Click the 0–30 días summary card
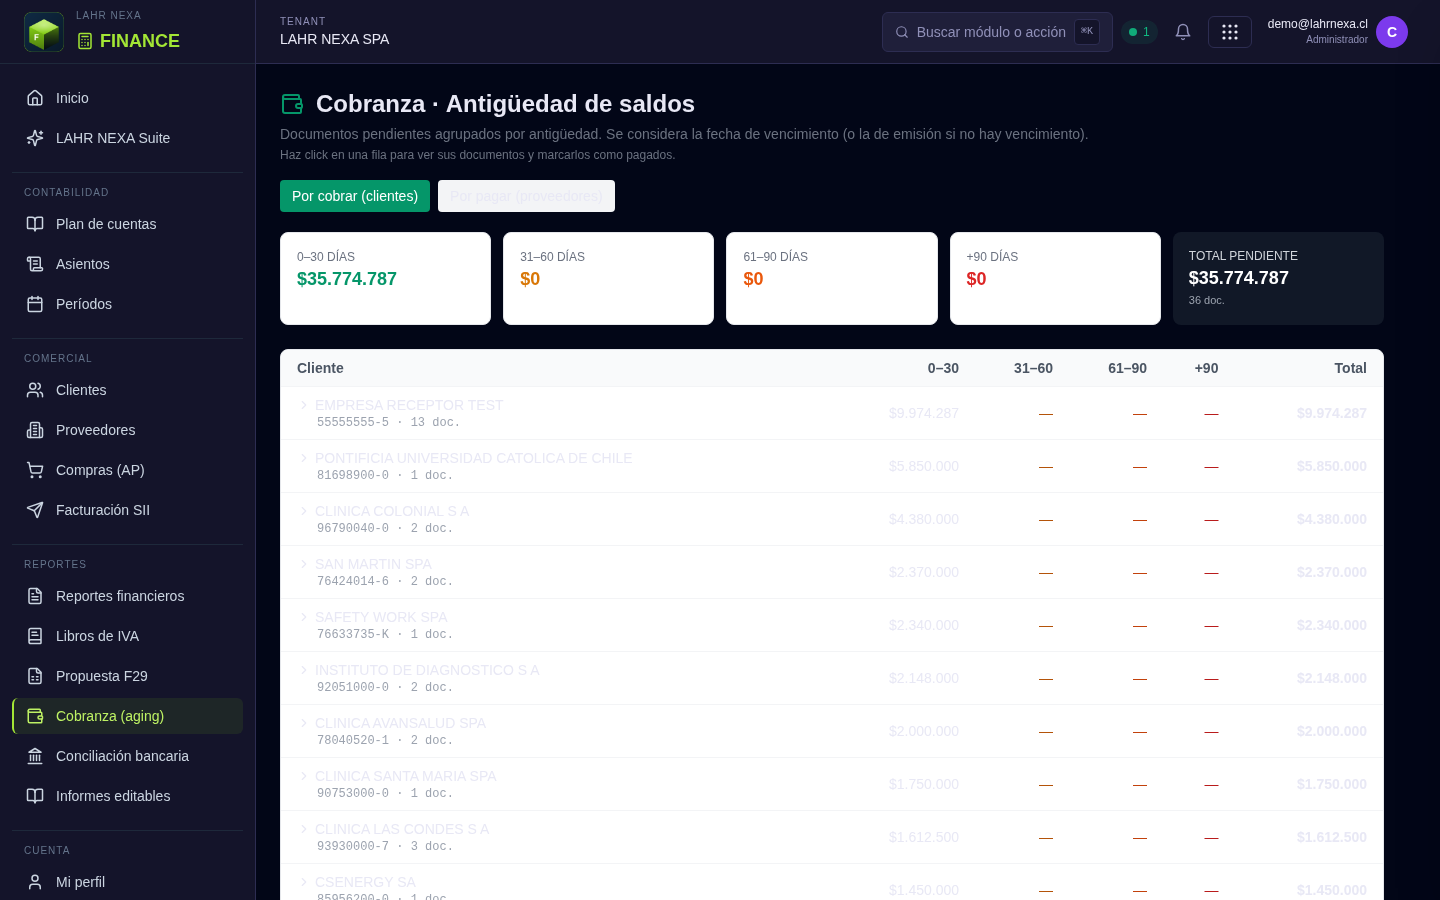Image resolution: width=1440 pixels, height=900 pixels. pos(385,278)
